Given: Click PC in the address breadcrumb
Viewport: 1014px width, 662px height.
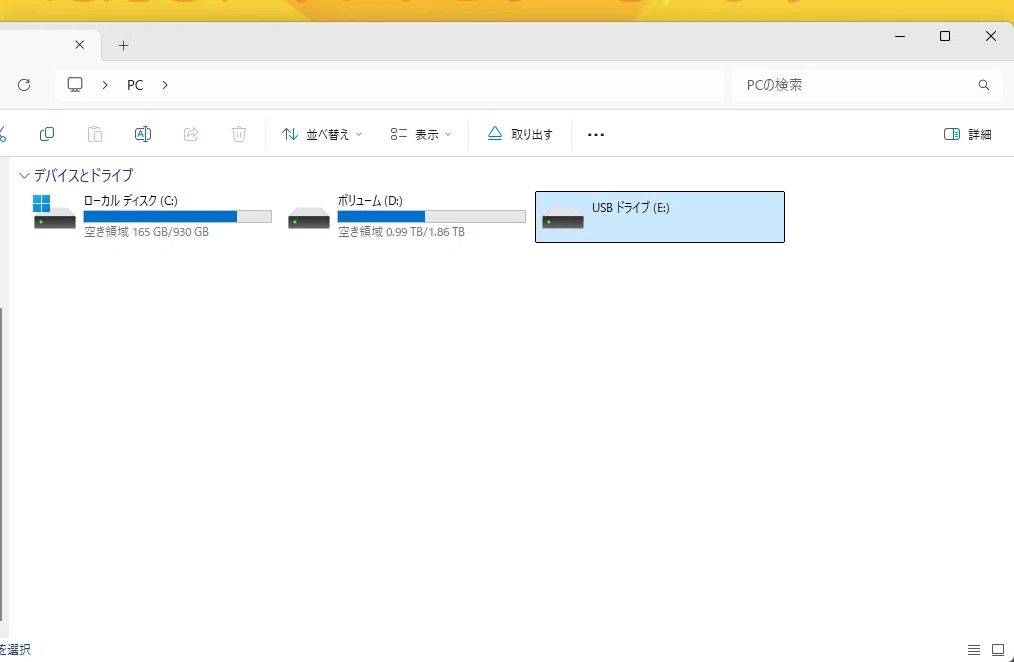Looking at the screenshot, I should [135, 85].
